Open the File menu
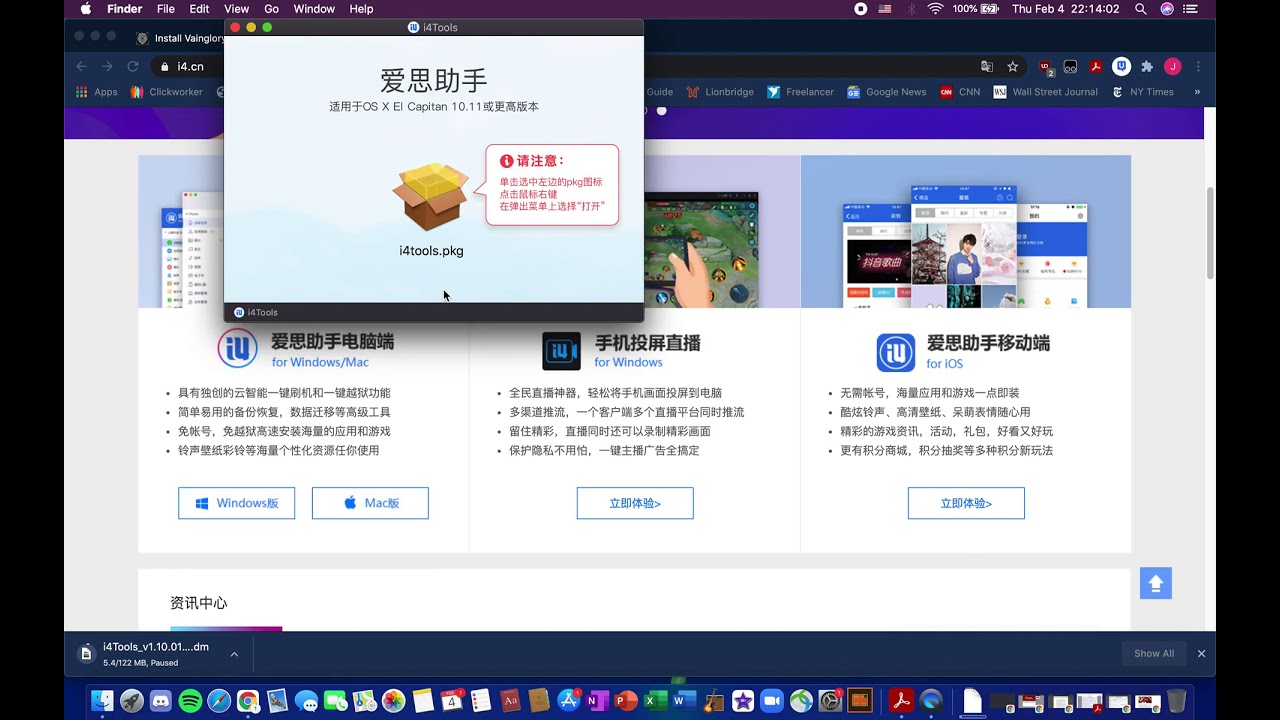This screenshot has height=720, width=1280. 166,9
